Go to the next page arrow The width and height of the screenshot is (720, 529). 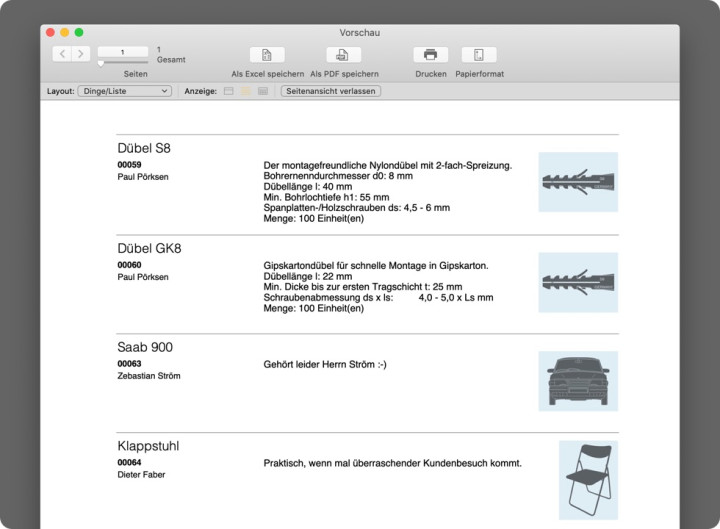81,53
